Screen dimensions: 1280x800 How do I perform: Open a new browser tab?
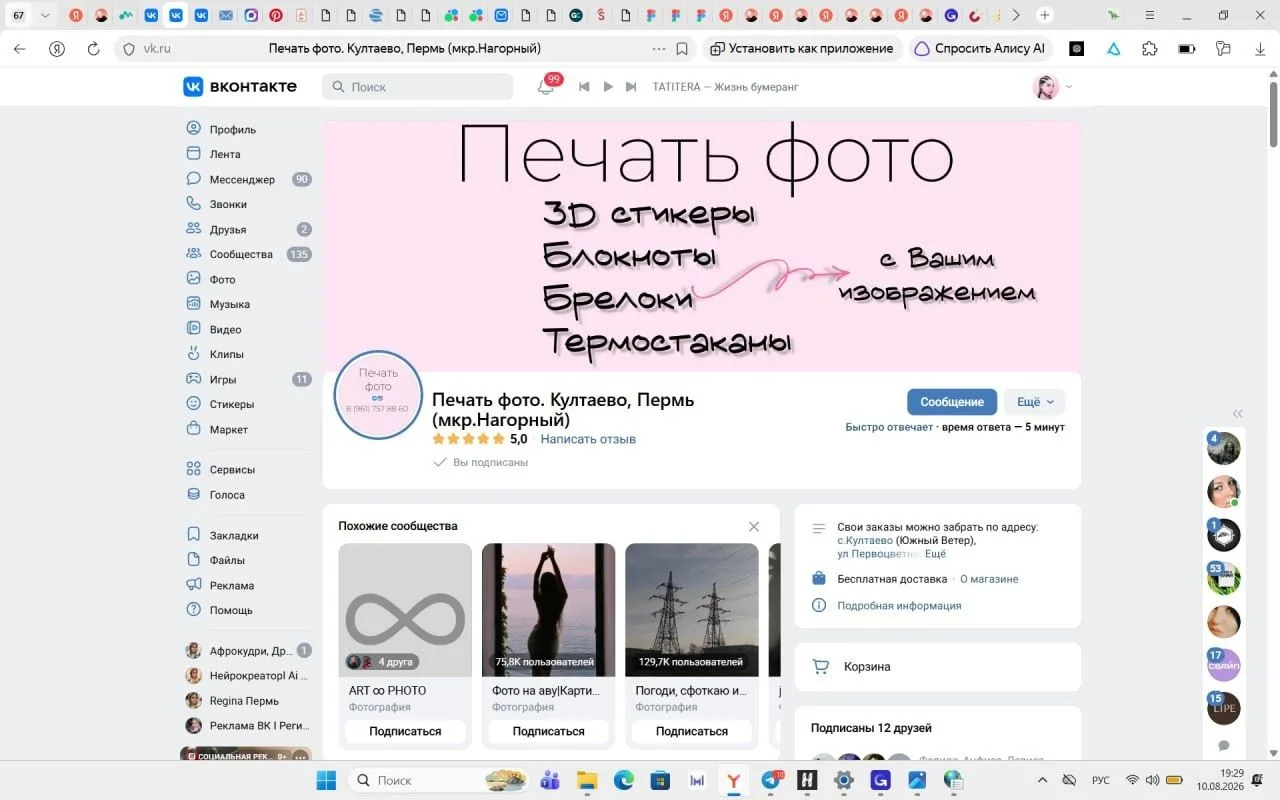(1045, 15)
